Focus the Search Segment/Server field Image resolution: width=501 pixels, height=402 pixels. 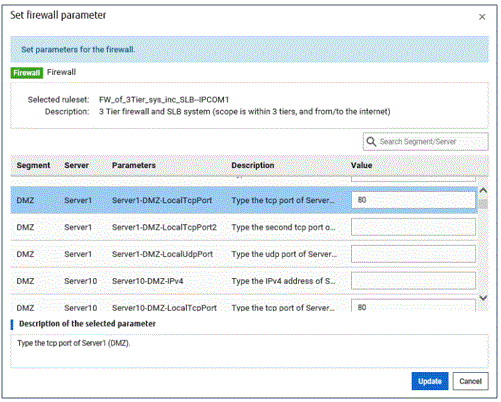(426, 142)
